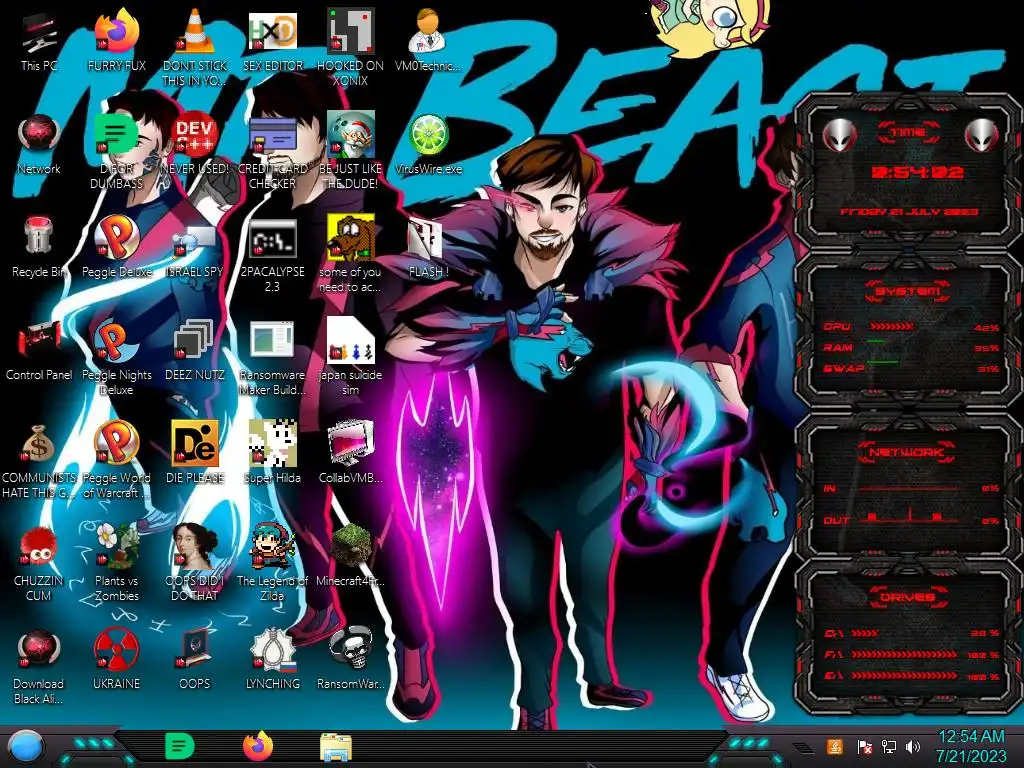The image size is (1024, 768).
Task: Launch the Super Hilda game icon
Action: click(272, 444)
